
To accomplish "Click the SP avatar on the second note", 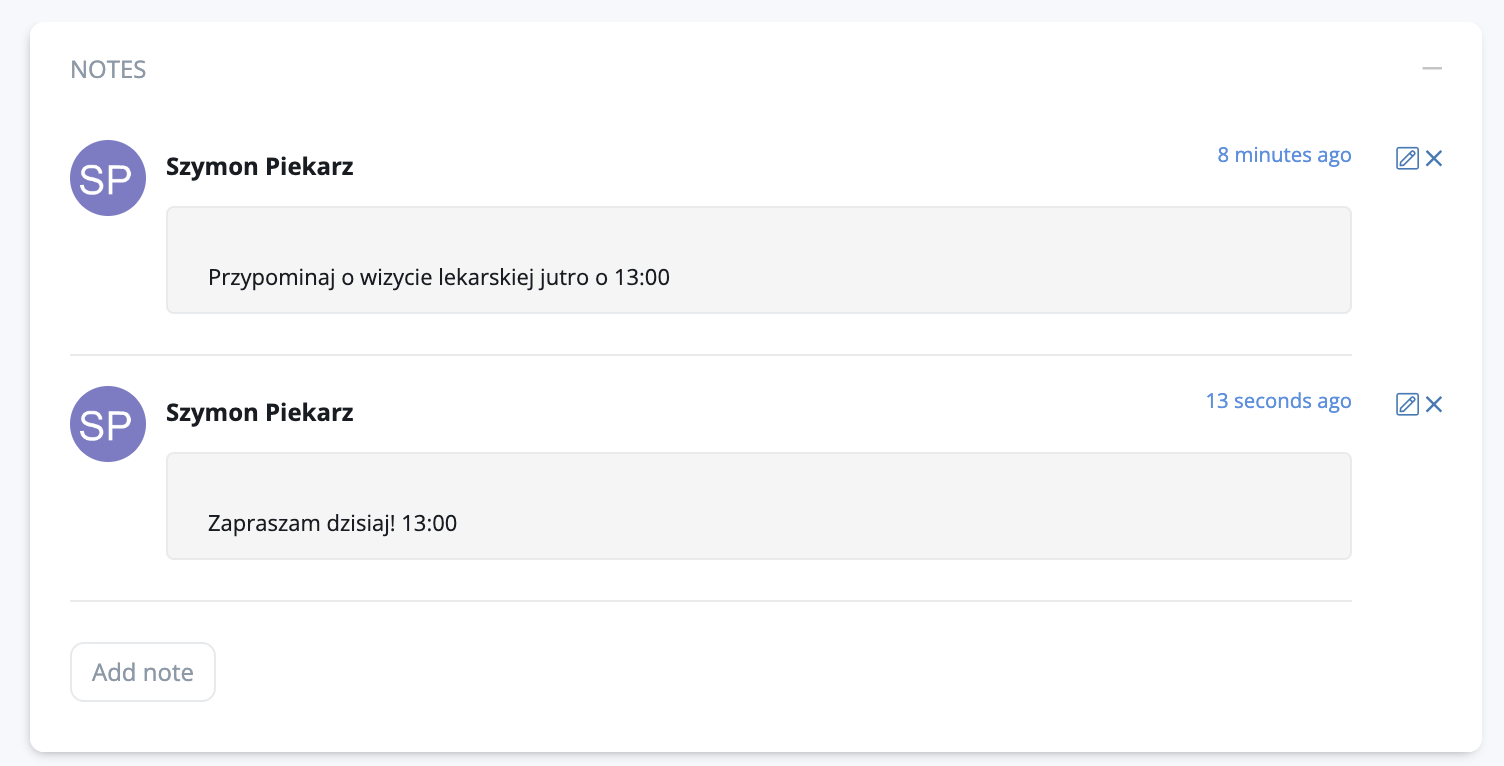I will pos(108,424).
